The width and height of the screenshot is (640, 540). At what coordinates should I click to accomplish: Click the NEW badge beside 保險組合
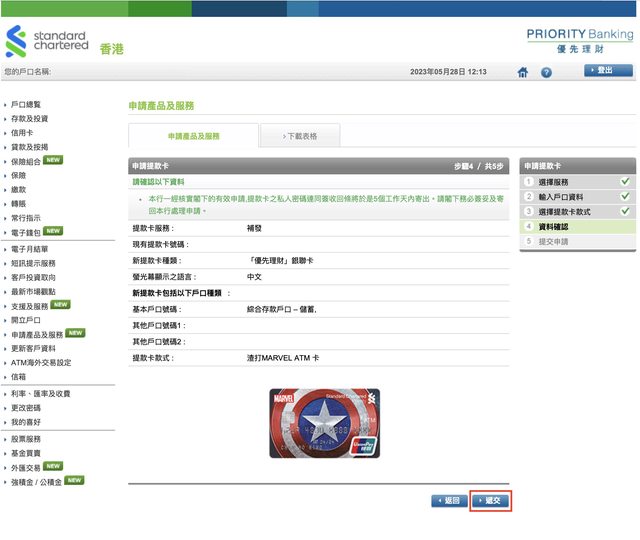pos(53,160)
